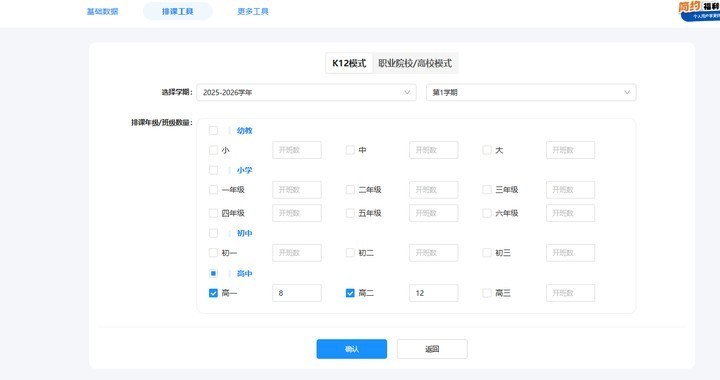Open the 基础数据 tab
Image resolution: width=720 pixels, height=380 pixels.
coord(102,11)
